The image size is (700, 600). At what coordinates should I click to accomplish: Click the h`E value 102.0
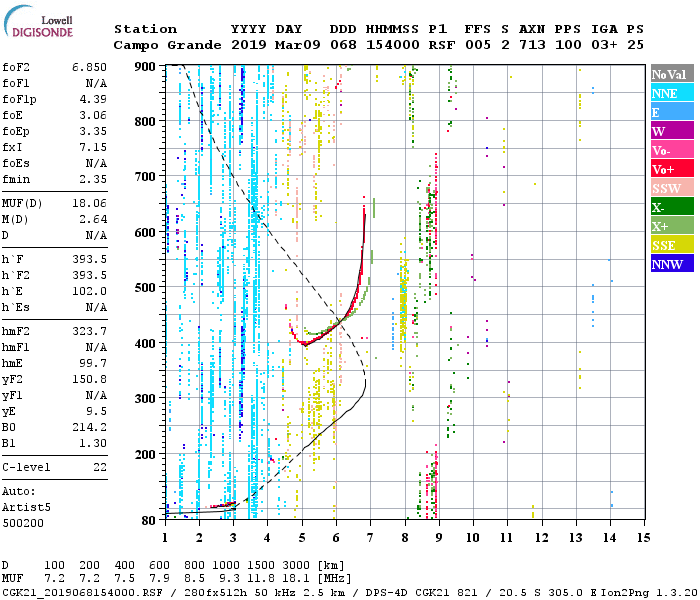[89, 292]
